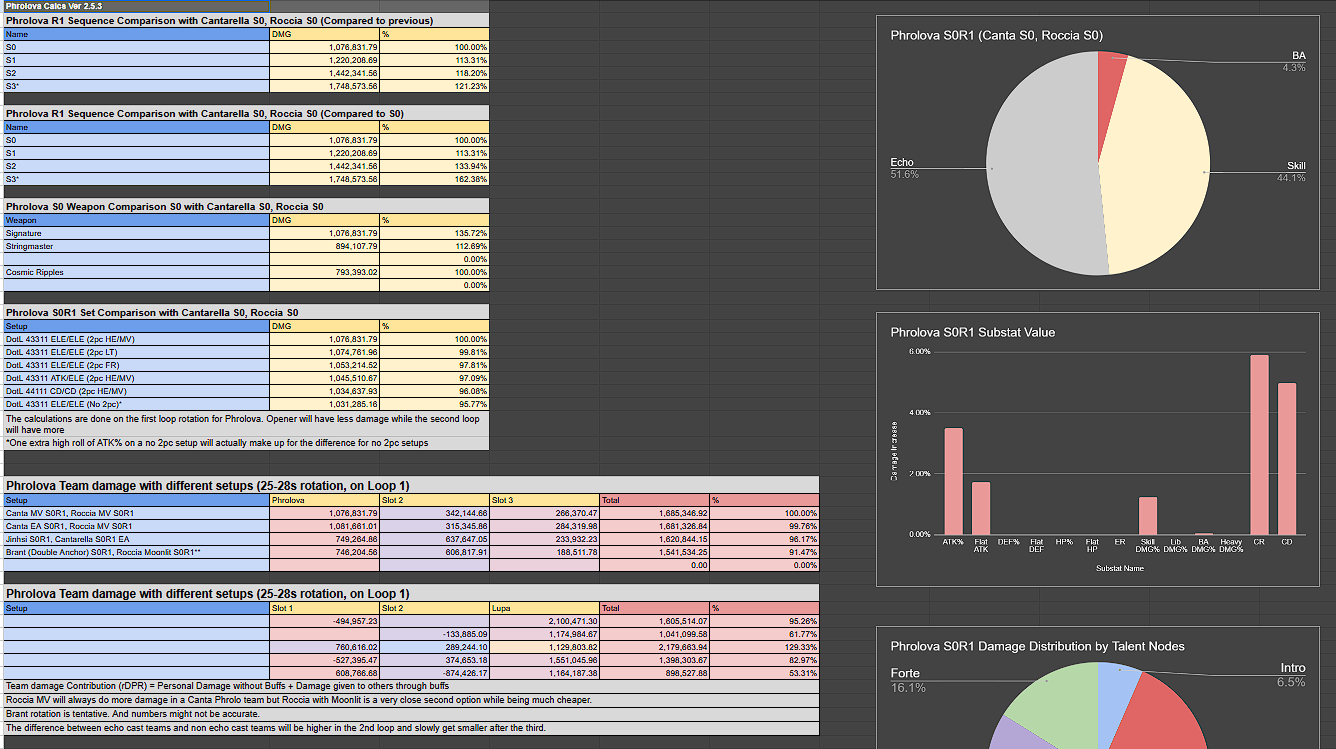The image size is (1336, 749).
Task: Click the 1,081,661.01 Phrolova damage cell
Action: [x=325, y=526]
